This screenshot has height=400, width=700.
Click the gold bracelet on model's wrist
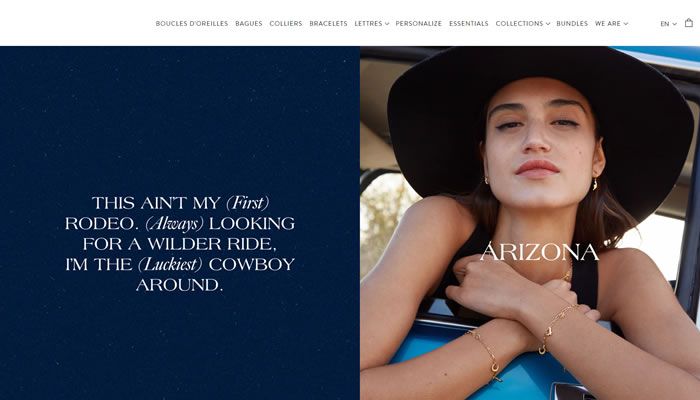pyautogui.click(x=554, y=326)
